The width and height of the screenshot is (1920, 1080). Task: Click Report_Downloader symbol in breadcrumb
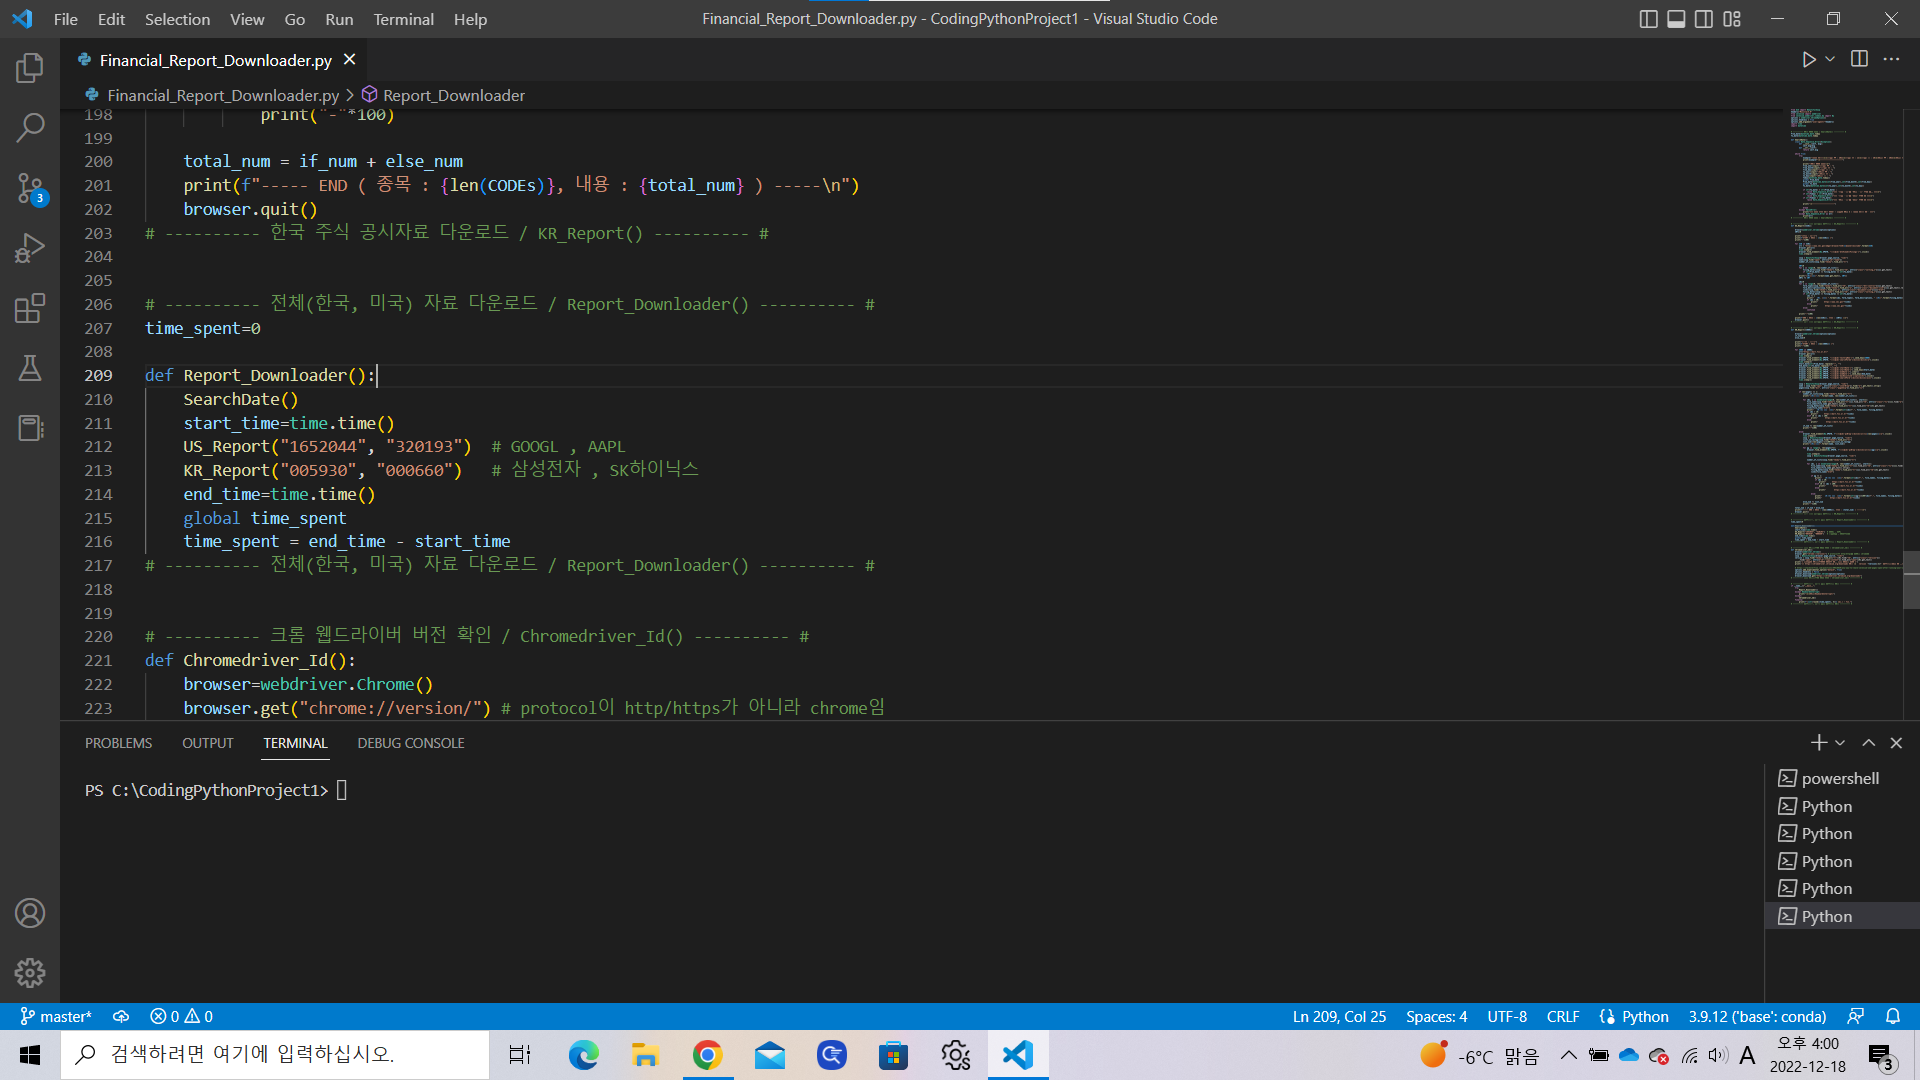453,95
